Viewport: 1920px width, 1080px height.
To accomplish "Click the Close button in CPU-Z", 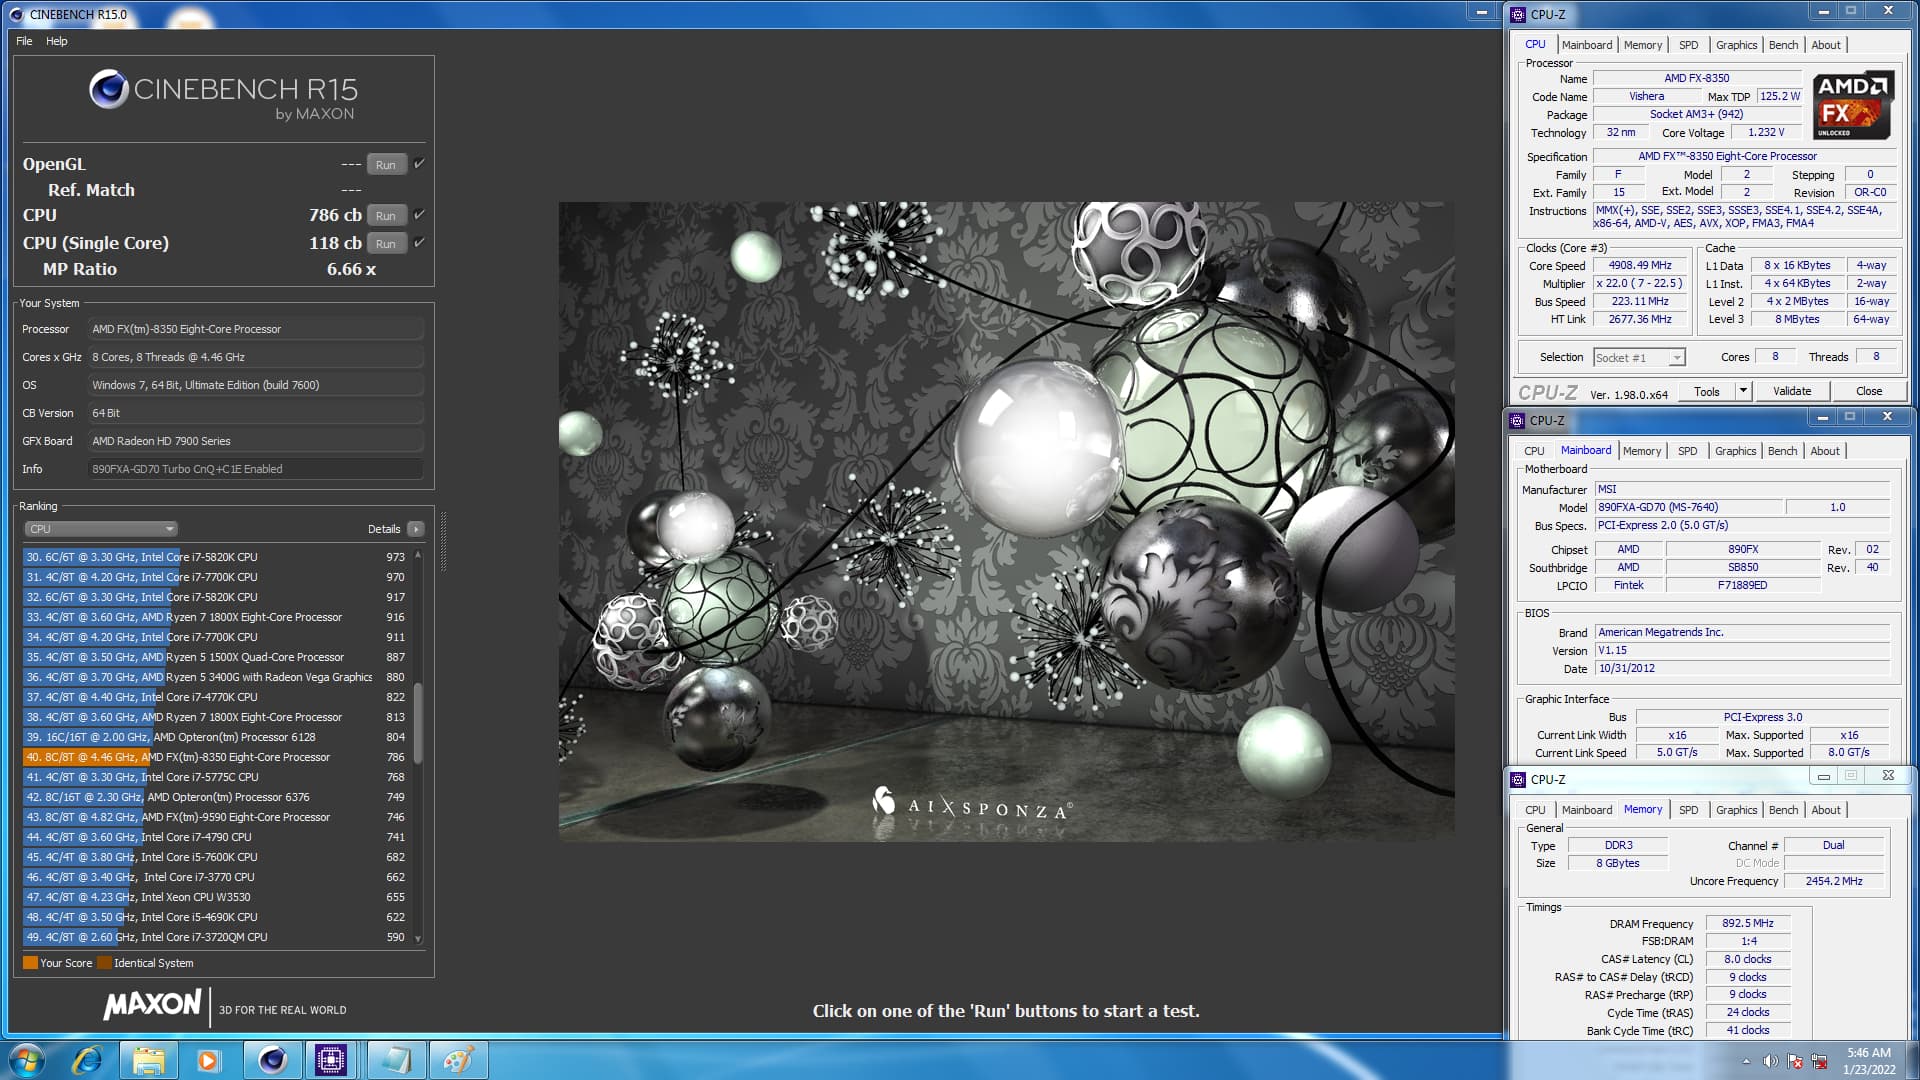I will tap(1869, 391).
